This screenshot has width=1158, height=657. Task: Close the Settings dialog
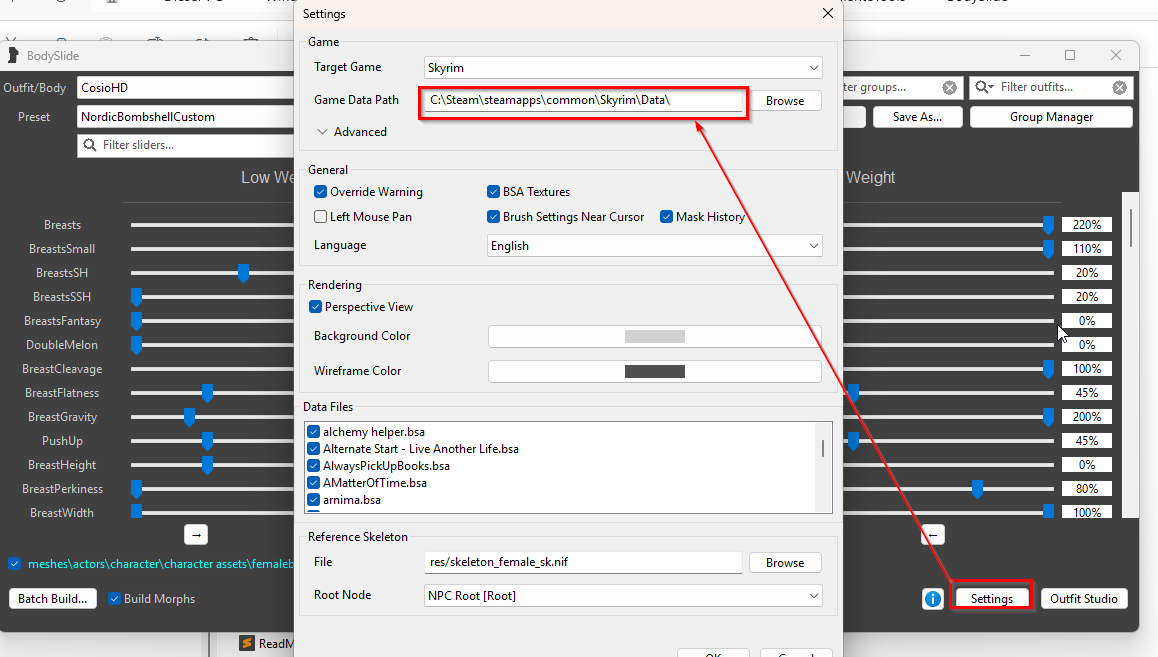[827, 13]
